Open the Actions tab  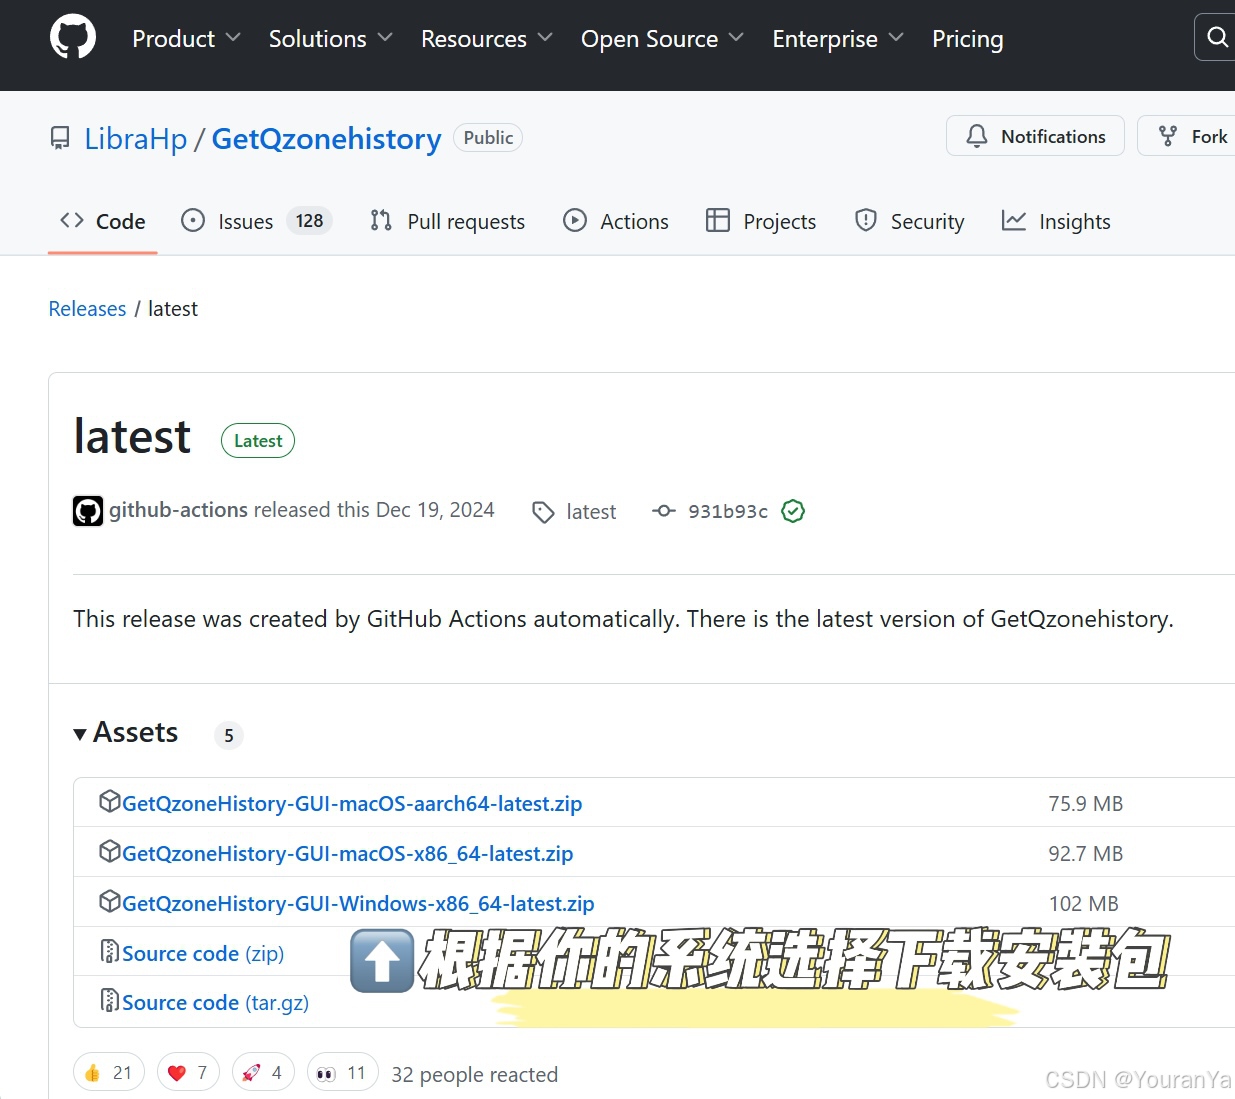tap(616, 221)
